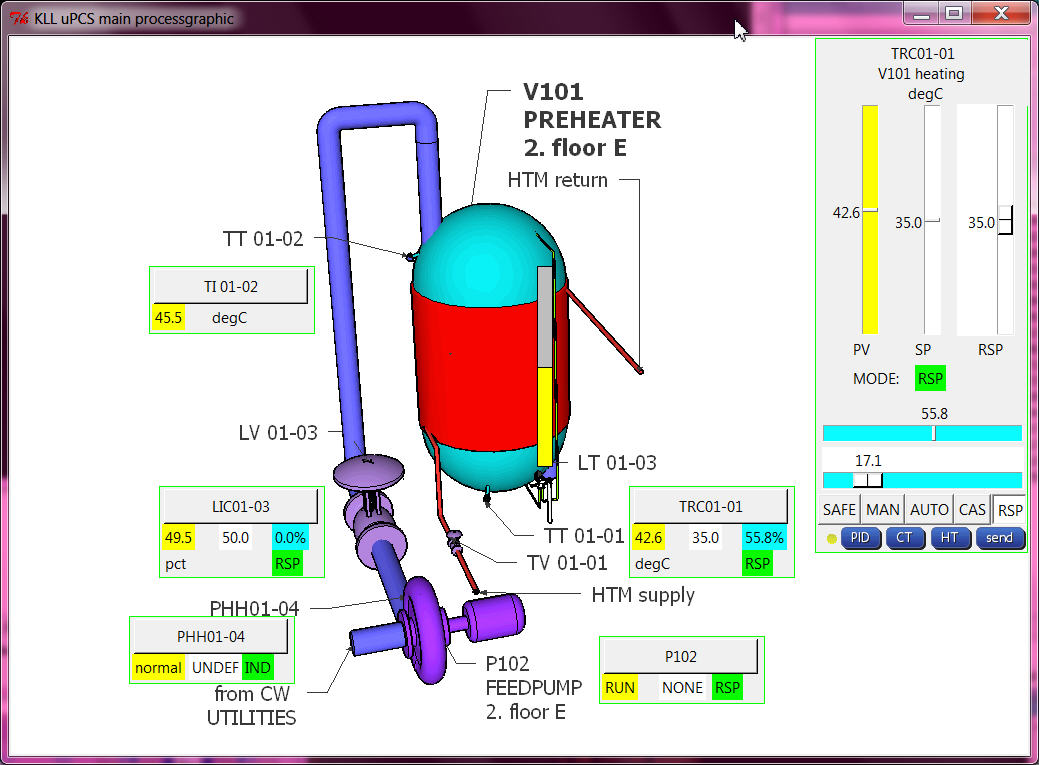1039x765 pixels.
Task: Switch controller to SAFE mode
Action: click(x=839, y=509)
